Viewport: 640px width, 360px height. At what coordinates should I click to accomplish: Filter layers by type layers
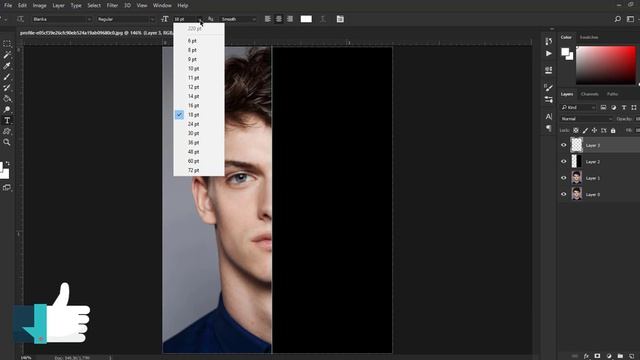point(624,107)
